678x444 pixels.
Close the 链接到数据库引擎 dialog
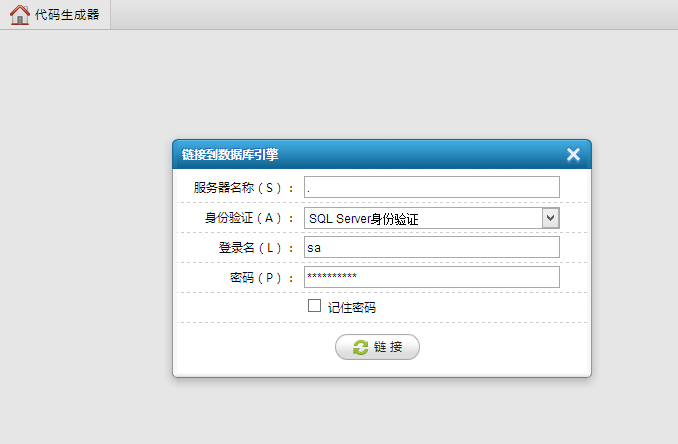[x=573, y=154]
